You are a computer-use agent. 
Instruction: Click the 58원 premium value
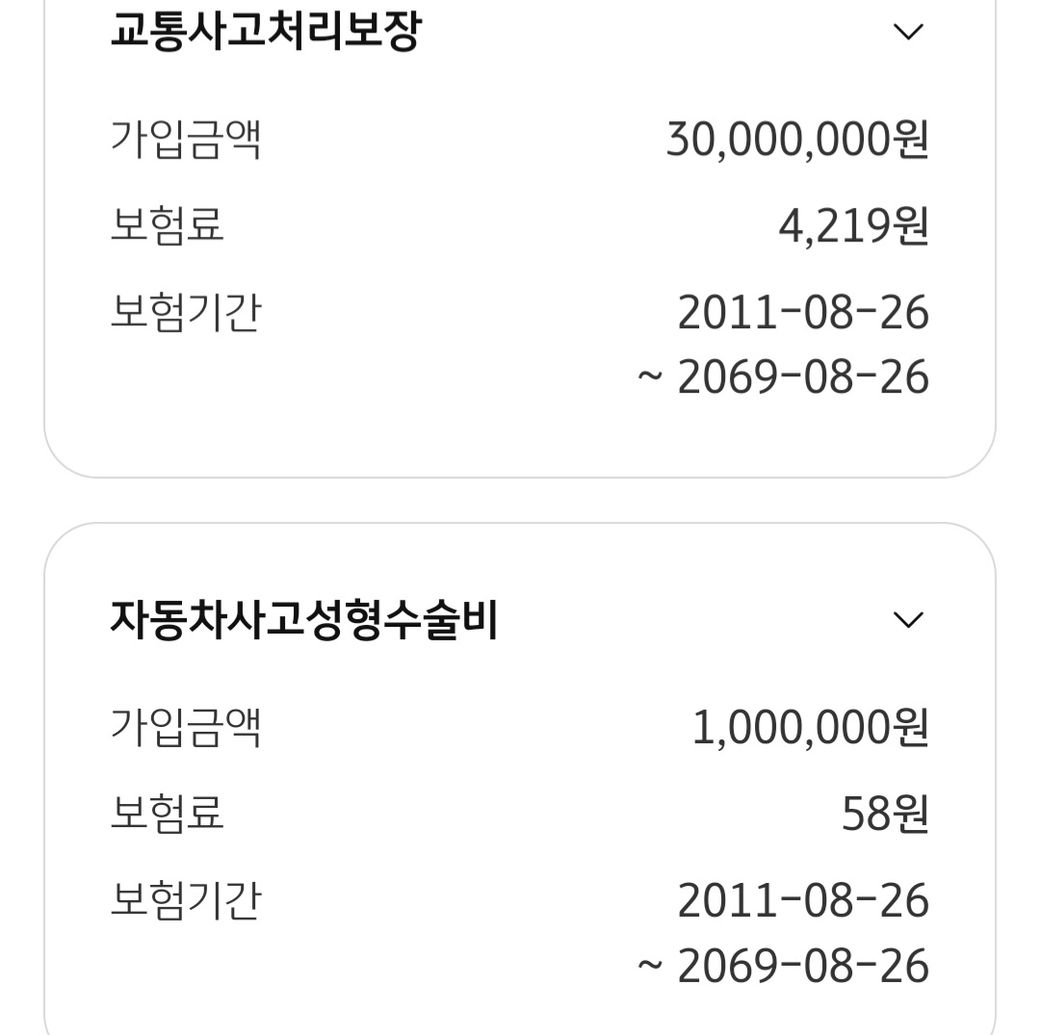885,814
